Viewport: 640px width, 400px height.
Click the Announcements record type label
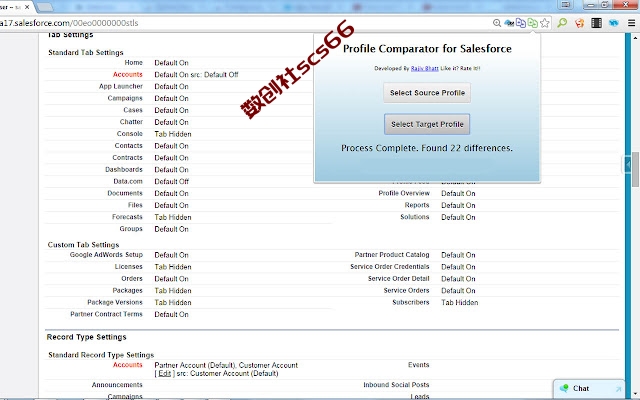[x=117, y=384]
